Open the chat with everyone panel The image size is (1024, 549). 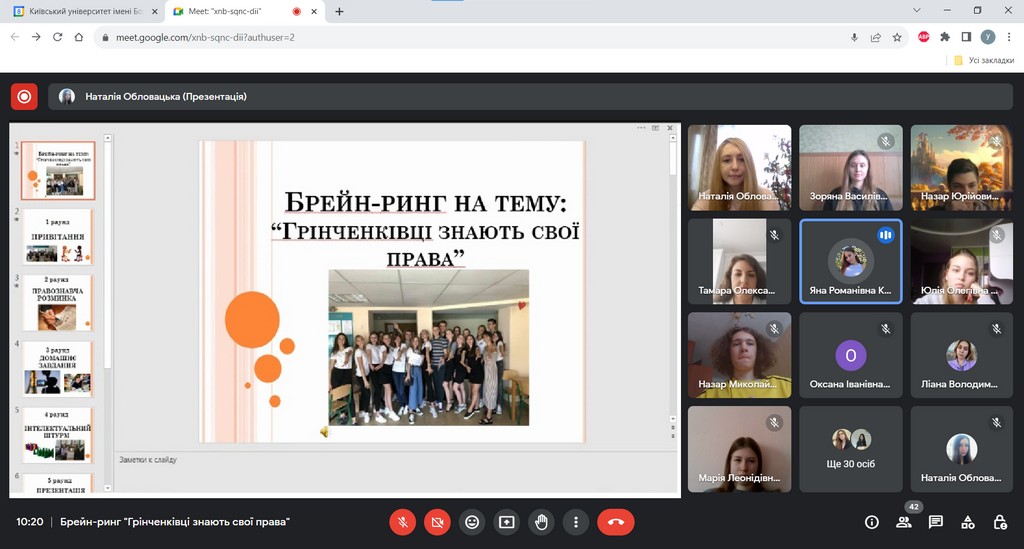coord(936,522)
